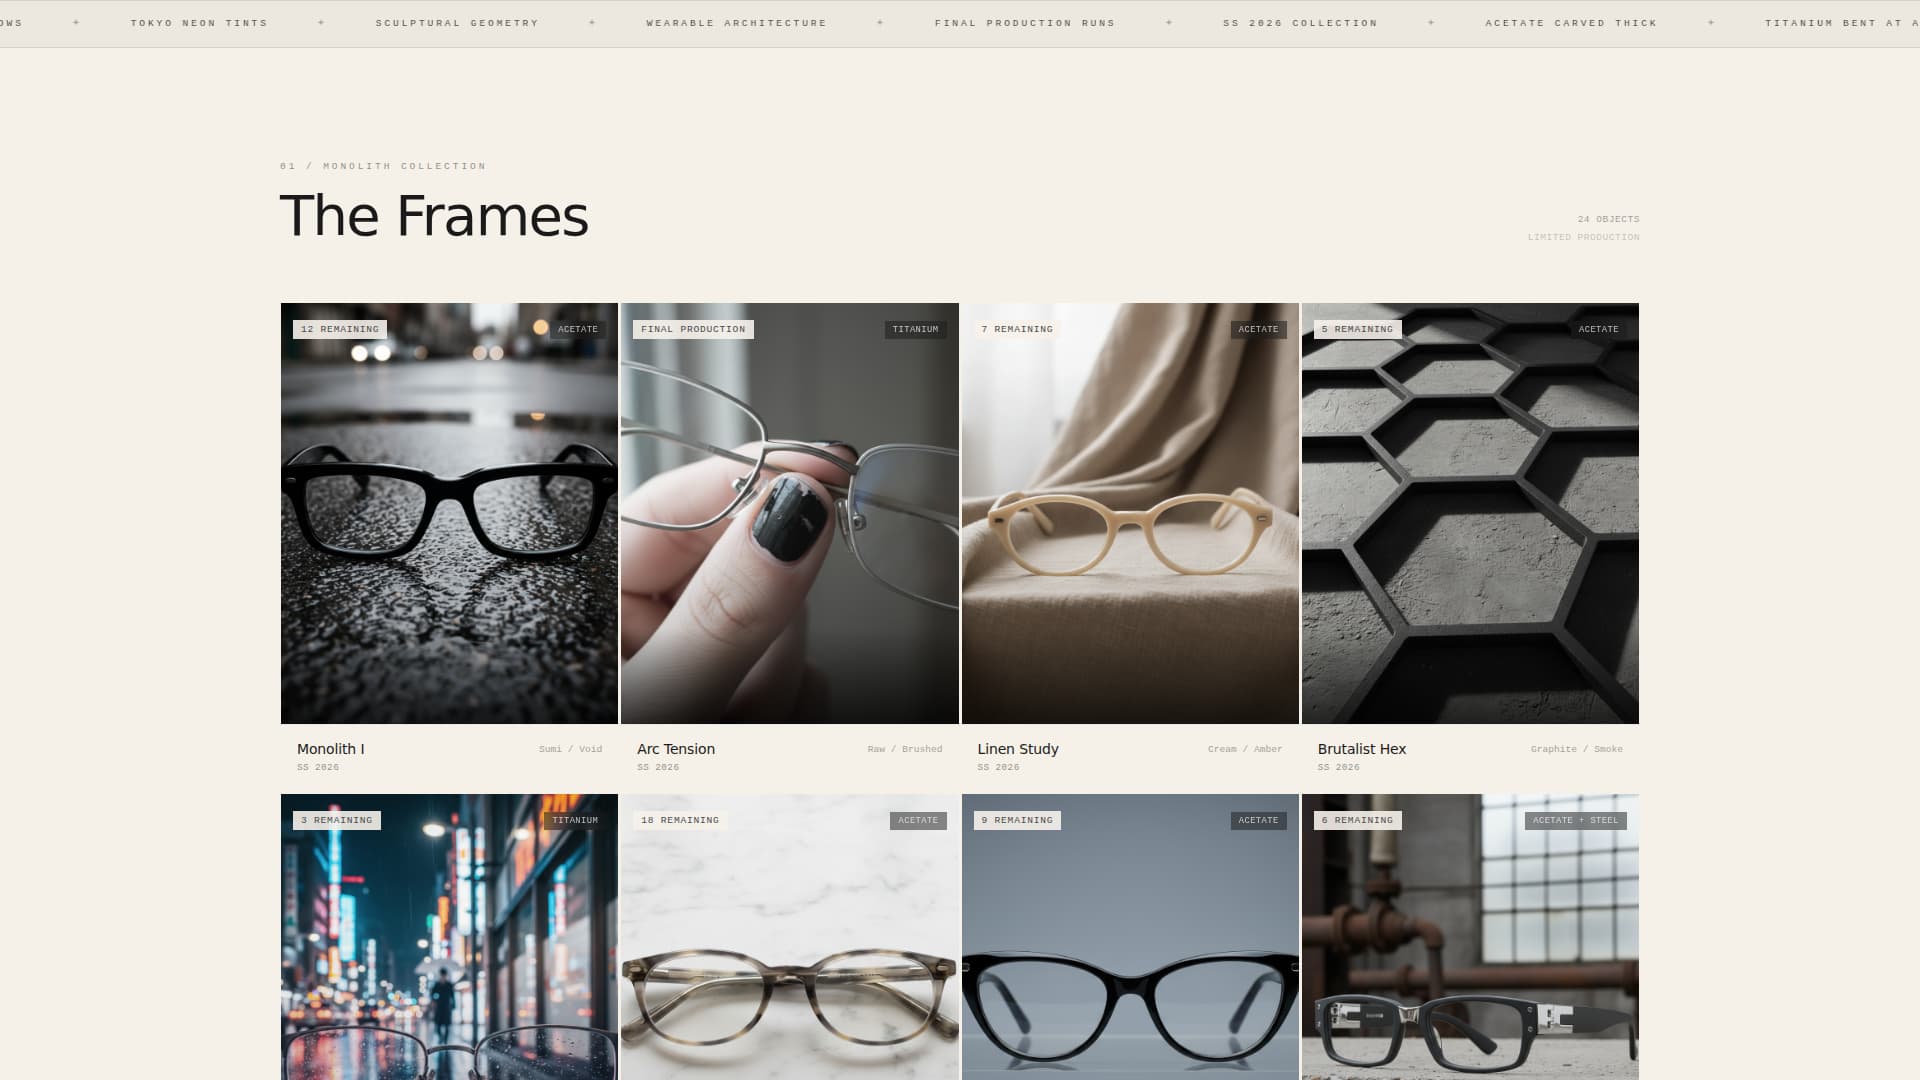The width and height of the screenshot is (1920, 1080).
Task: Click WEARABLE ARCHITECTURE in the ticker
Action: pyautogui.click(x=737, y=23)
